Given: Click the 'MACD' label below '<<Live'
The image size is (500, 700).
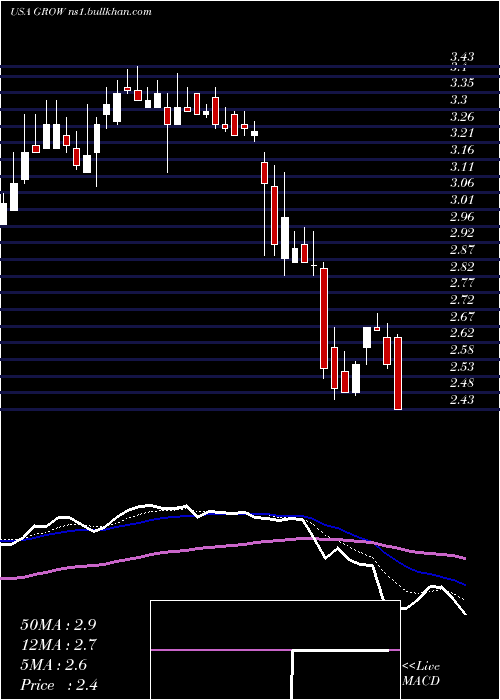Looking at the screenshot, I should pyautogui.click(x=421, y=682).
